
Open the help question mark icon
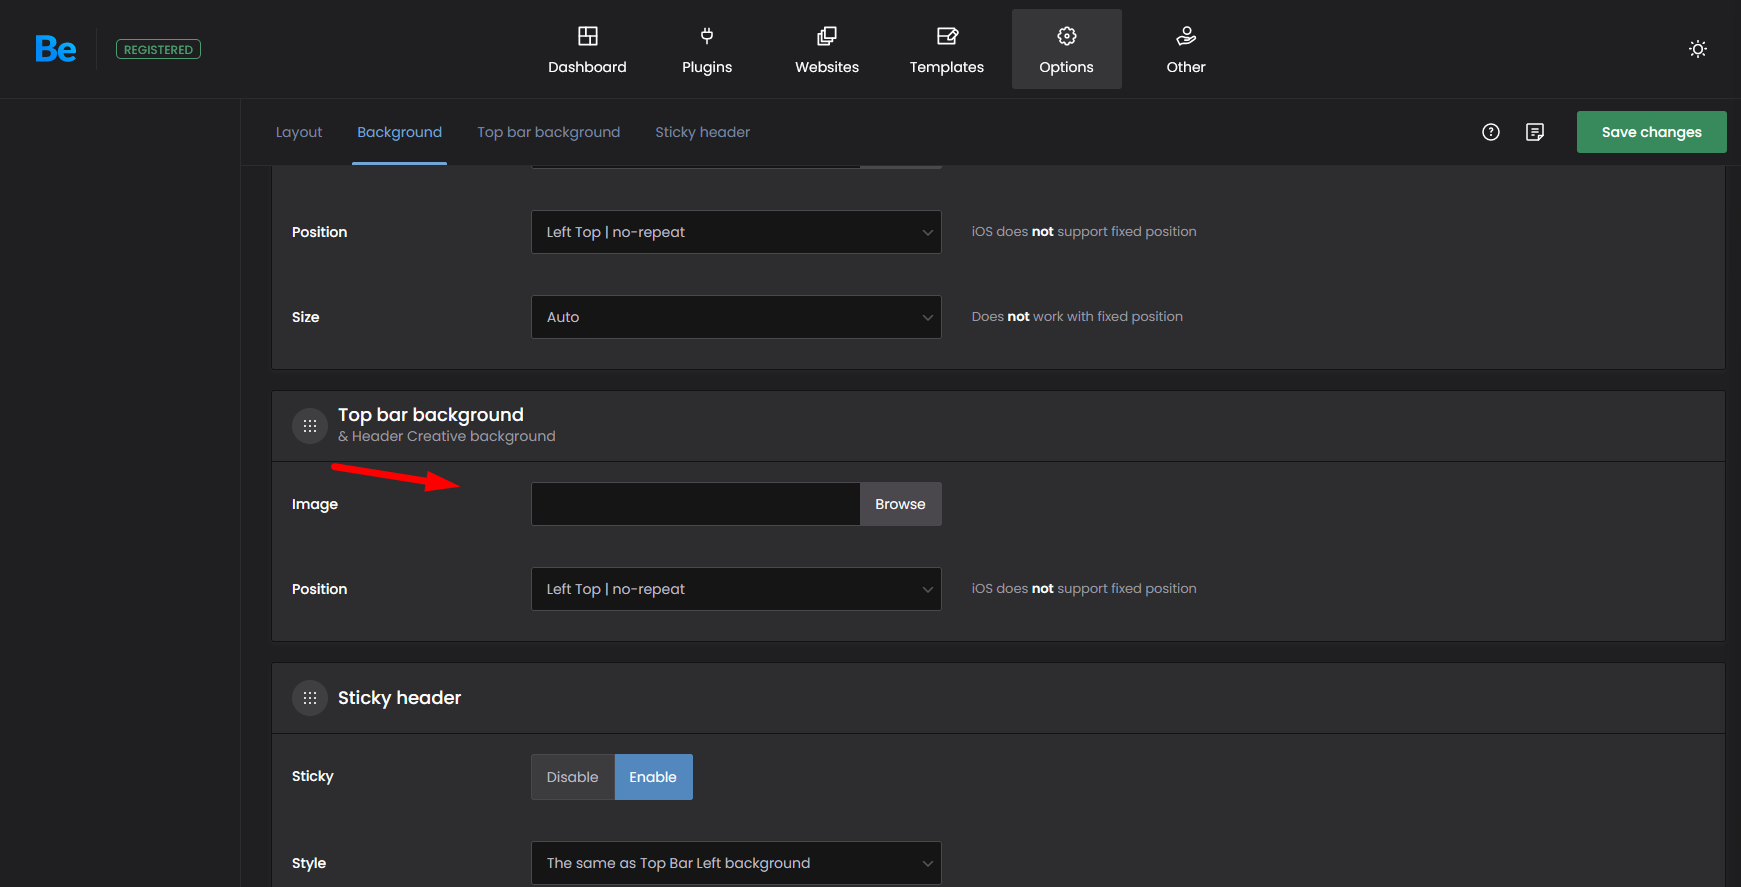(1491, 132)
